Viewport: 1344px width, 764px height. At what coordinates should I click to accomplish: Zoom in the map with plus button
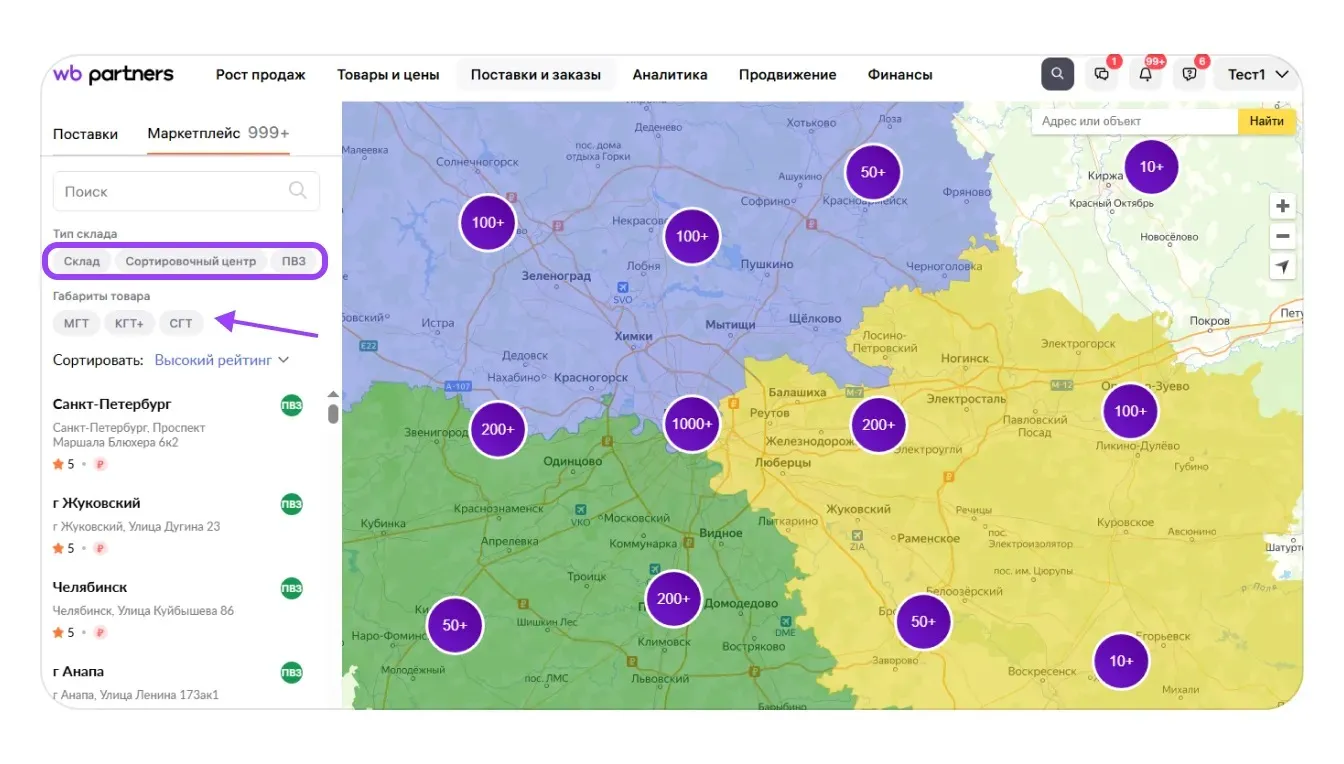1283,206
